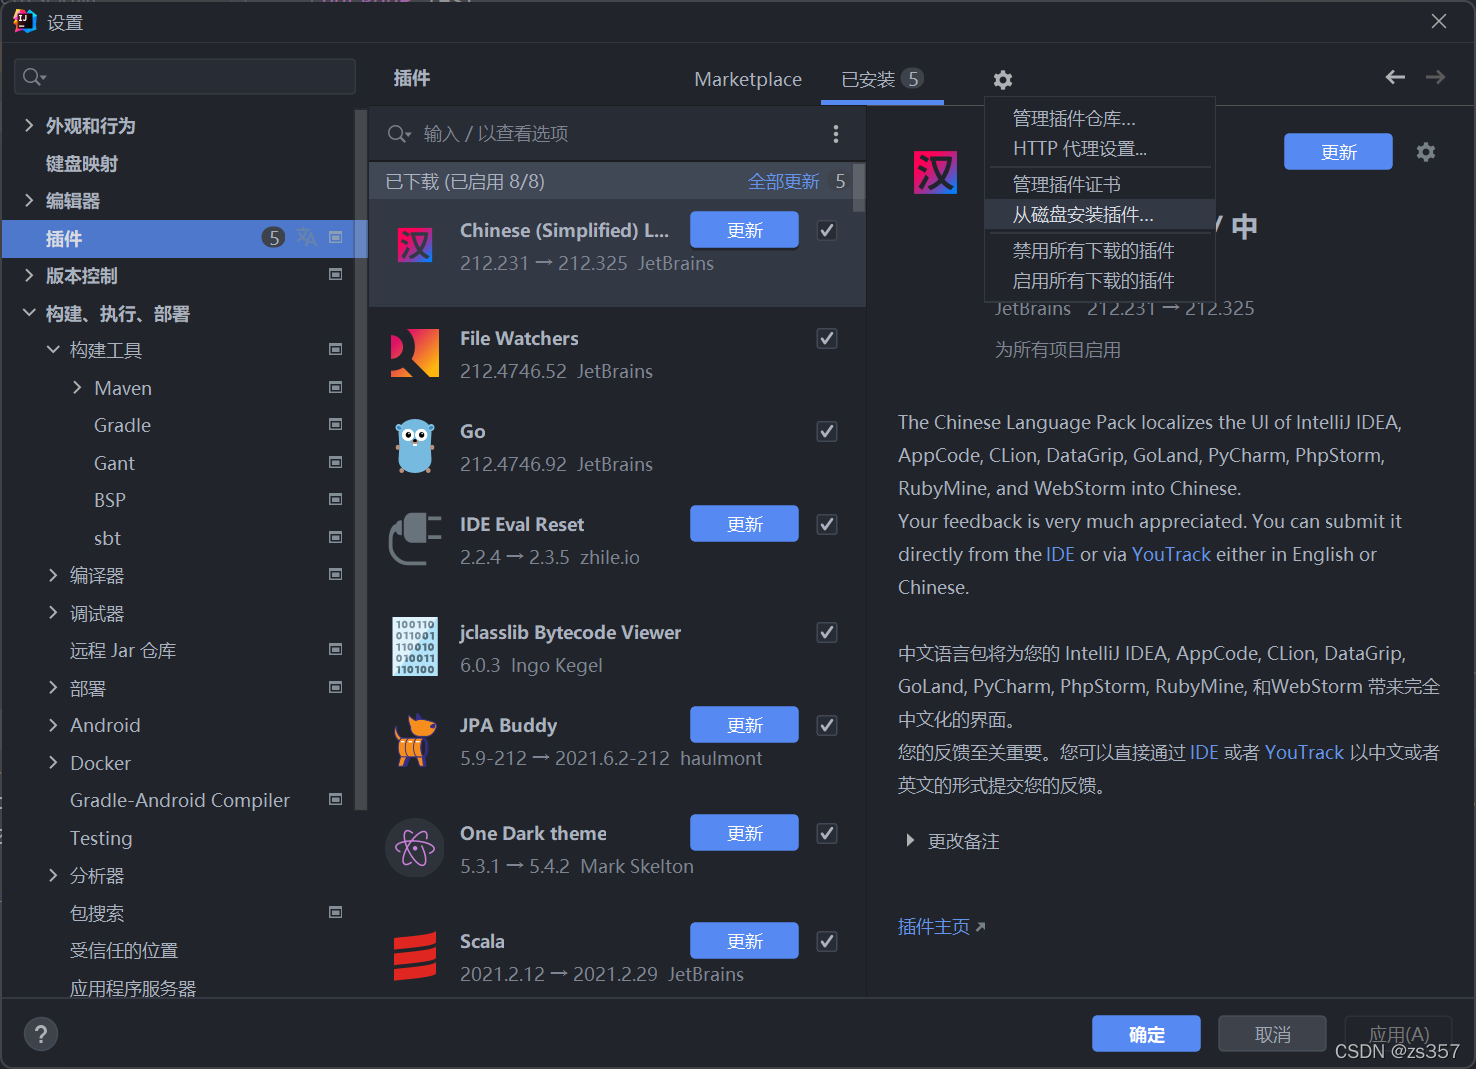This screenshot has height=1069, width=1476.
Task: Open the YouTrack link in English description
Action: tap(1171, 554)
